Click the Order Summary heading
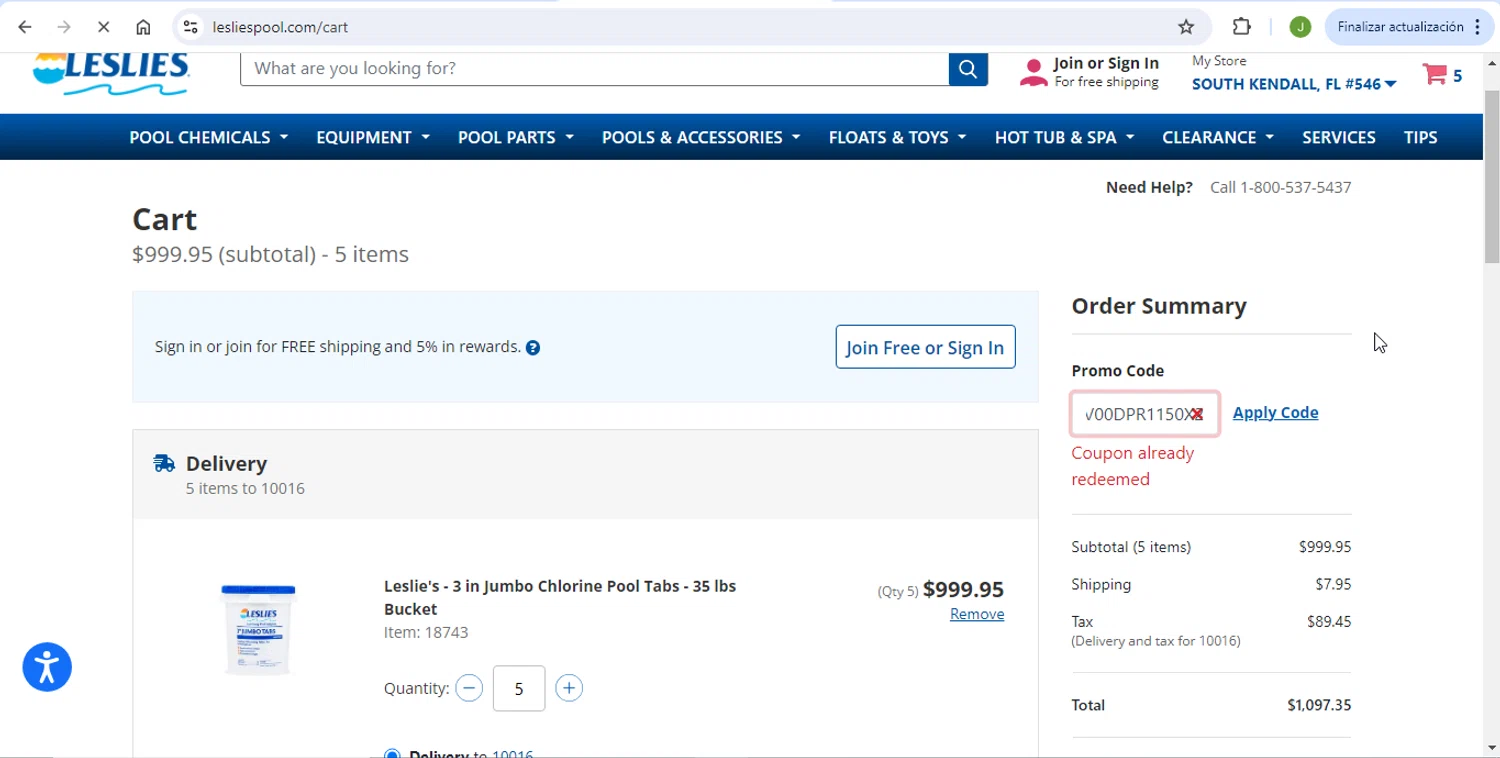1500x758 pixels. tap(1159, 306)
